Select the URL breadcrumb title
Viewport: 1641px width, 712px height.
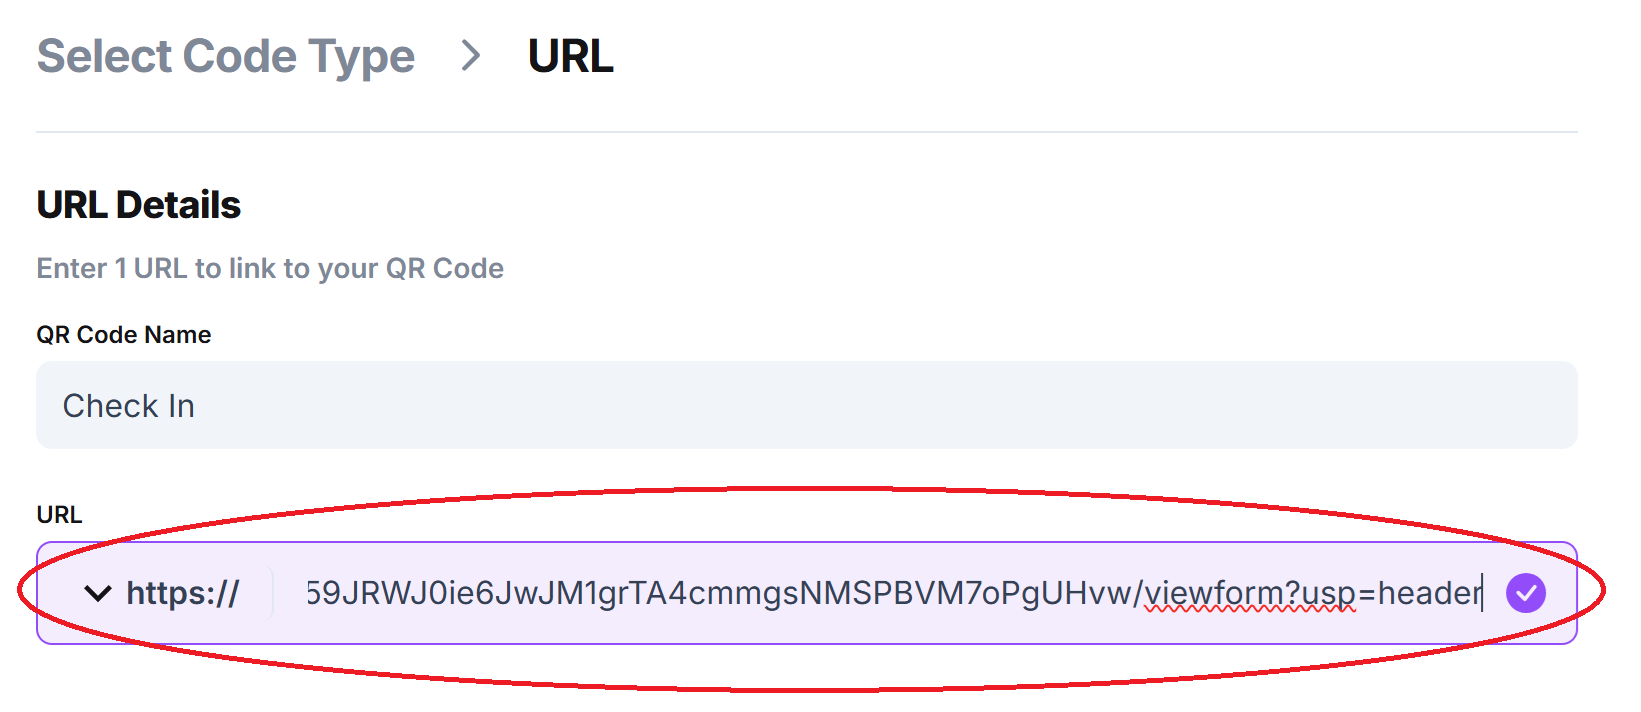click(571, 56)
